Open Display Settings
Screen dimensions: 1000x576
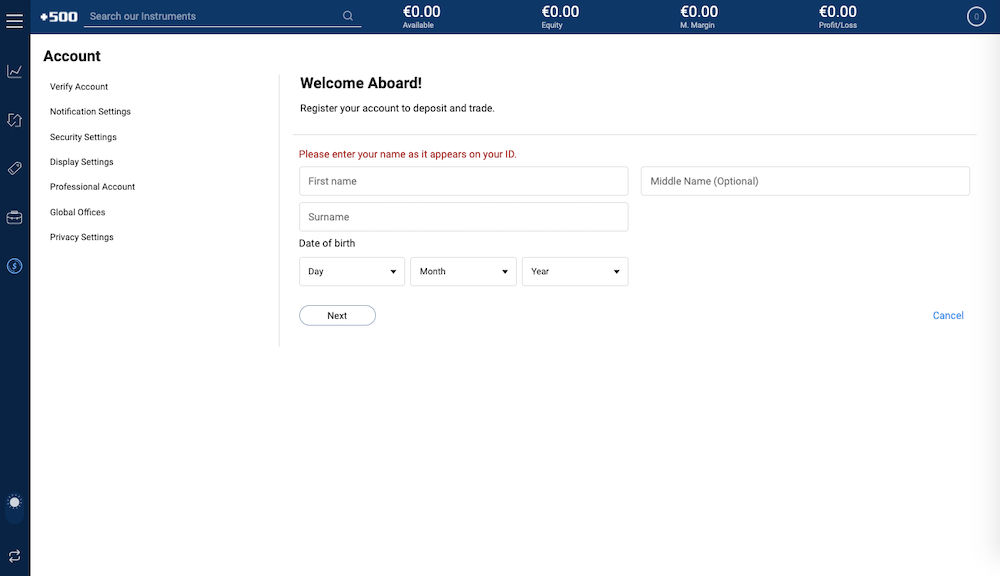click(x=82, y=162)
